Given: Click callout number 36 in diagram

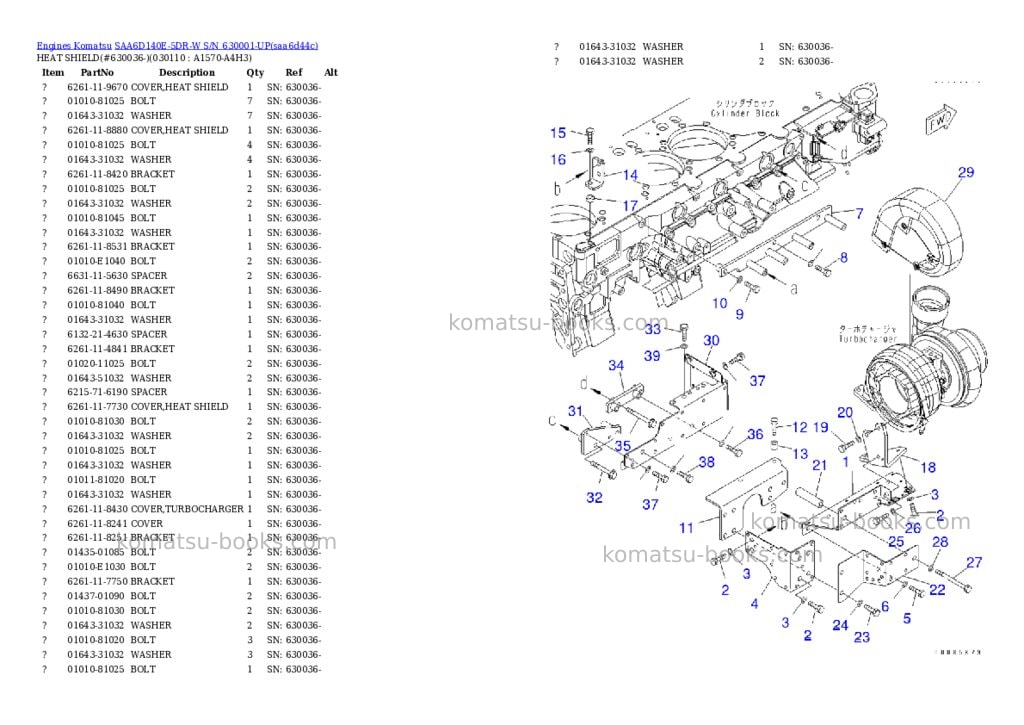Looking at the screenshot, I should 755,434.
